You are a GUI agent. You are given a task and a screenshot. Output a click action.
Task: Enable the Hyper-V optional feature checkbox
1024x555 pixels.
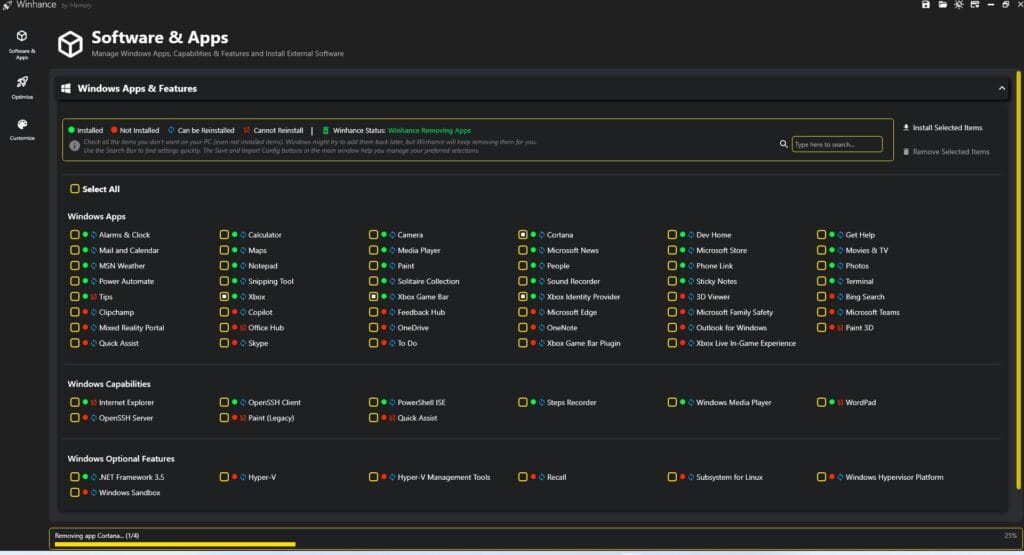(225, 477)
